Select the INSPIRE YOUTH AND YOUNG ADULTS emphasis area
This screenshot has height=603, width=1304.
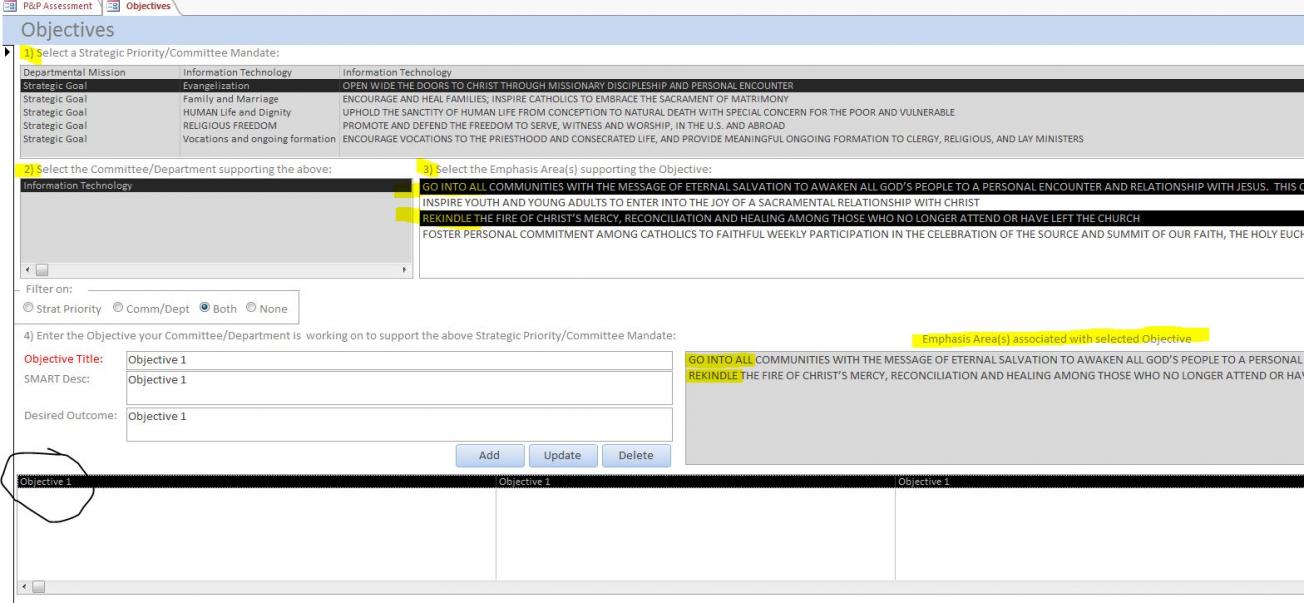[x=862, y=202]
